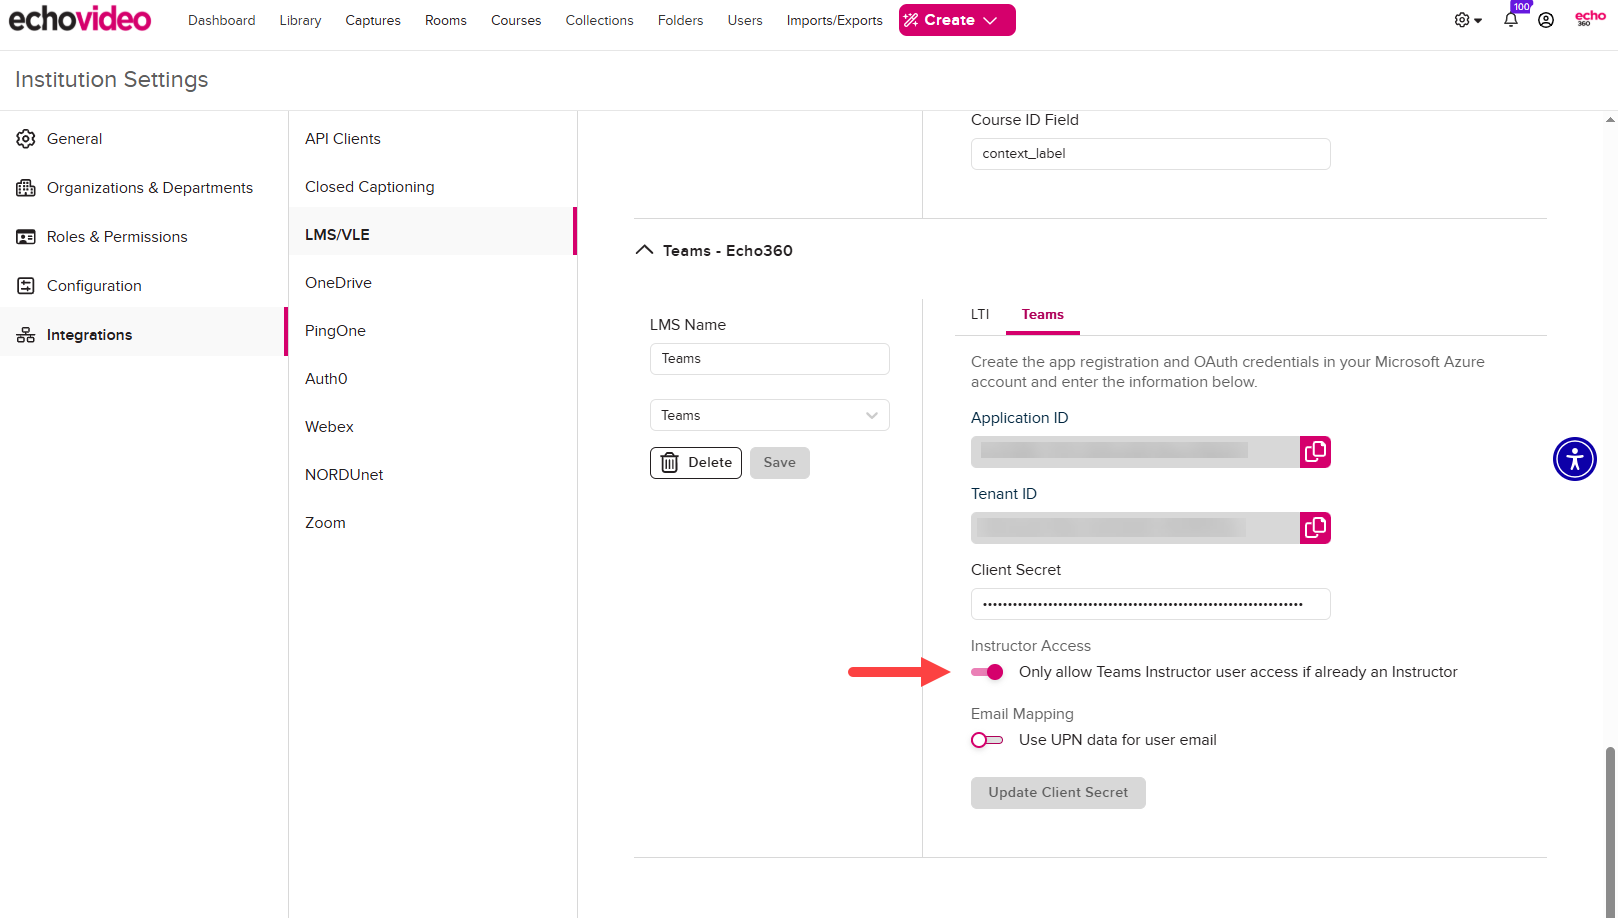Click the Save button
1618x918 pixels.
coord(780,463)
